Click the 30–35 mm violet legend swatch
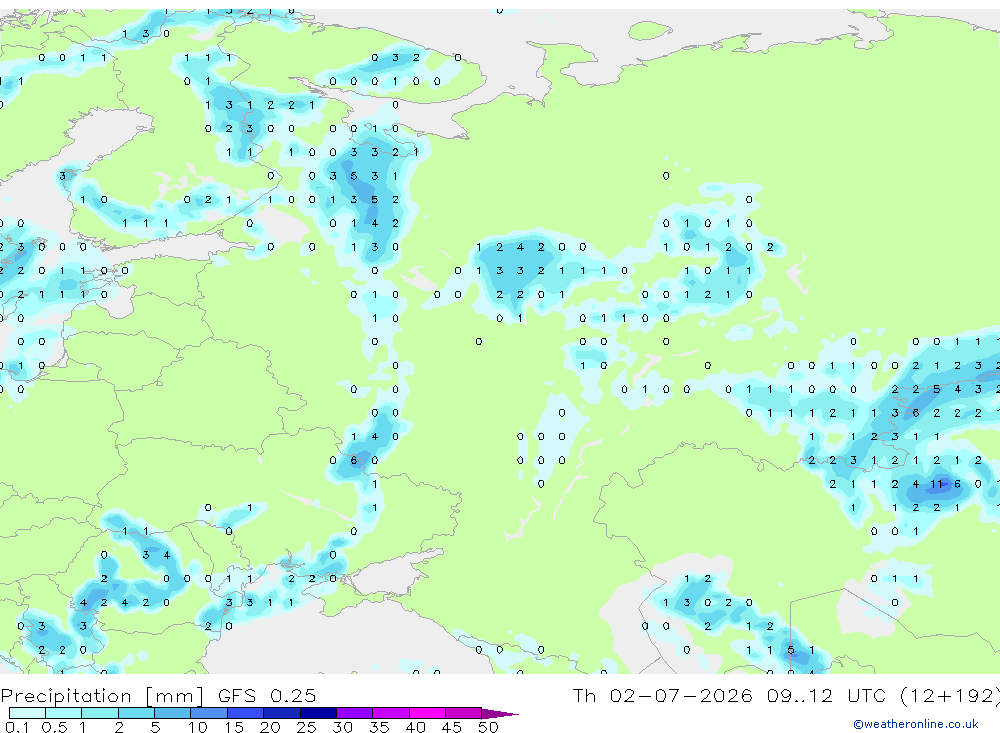The image size is (1000, 733). tap(355, 713)
